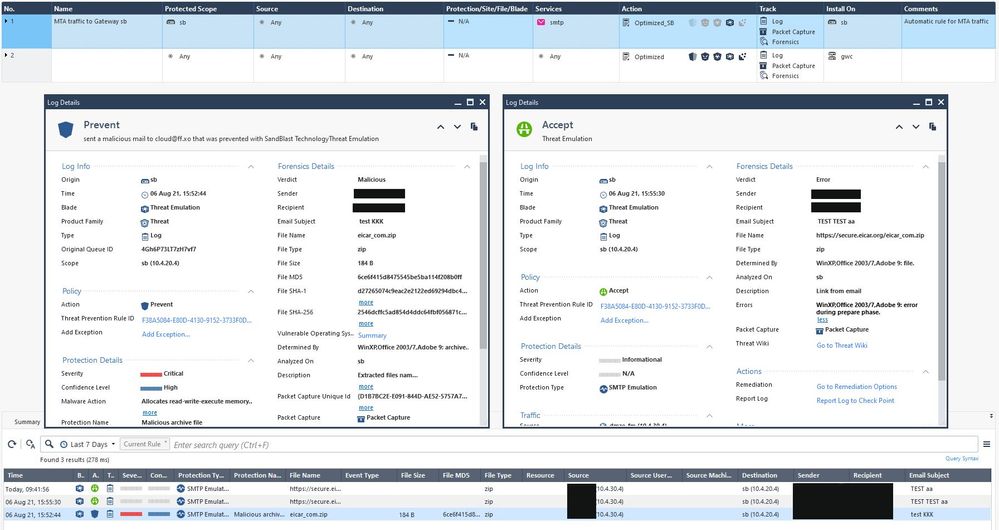Click Add Exception link in Prevent window

coord(166,334)
